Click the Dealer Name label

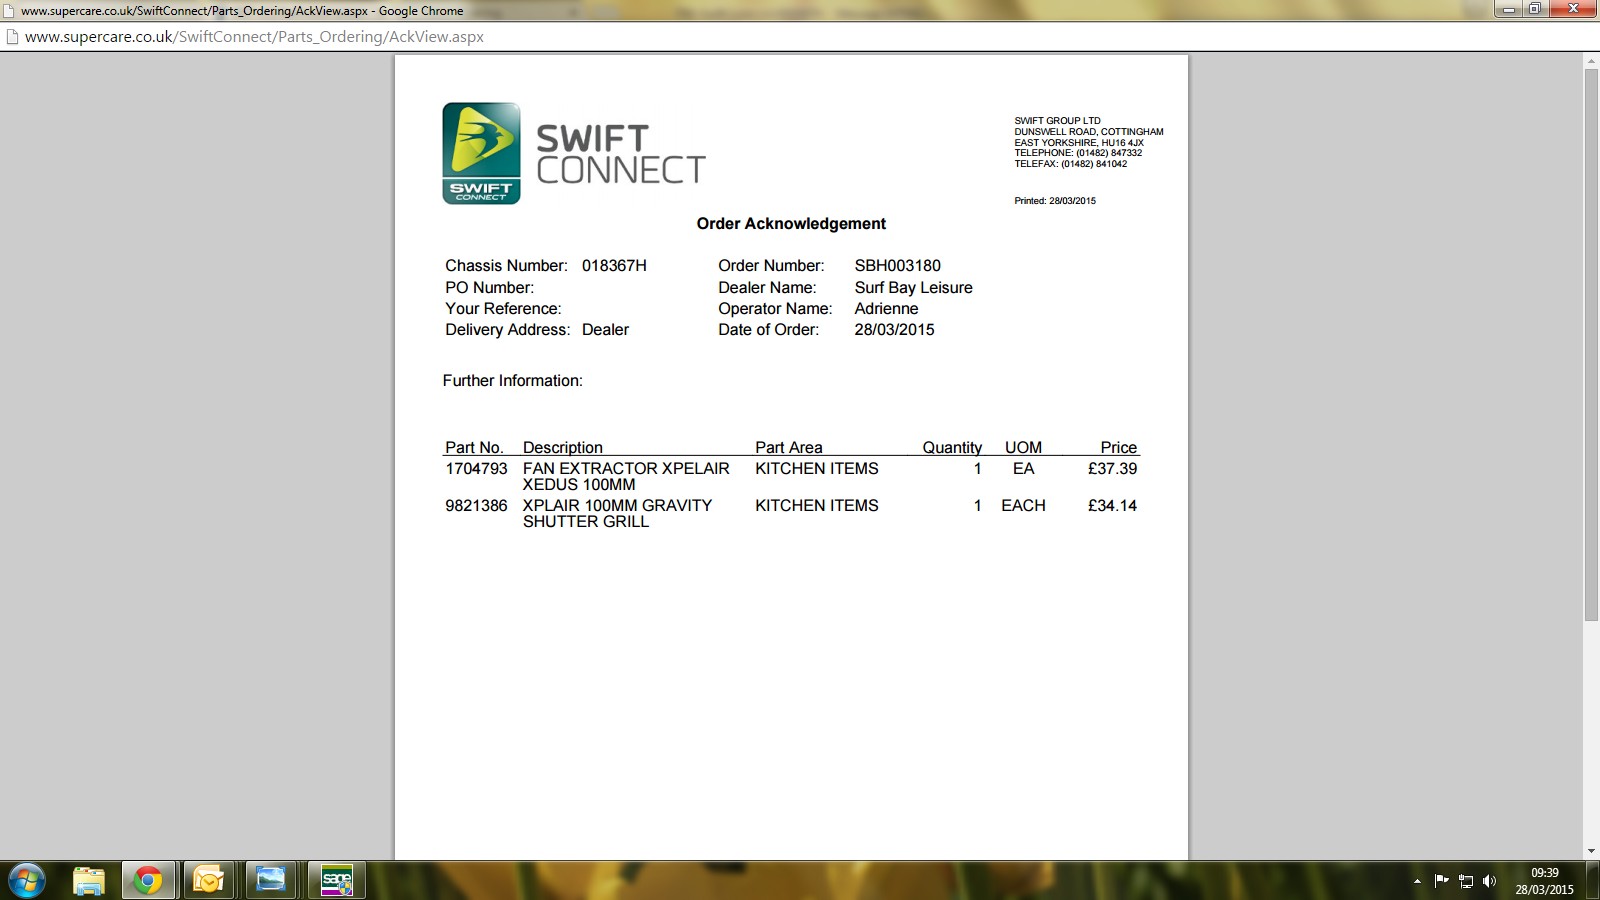click(x=767, y=288)
